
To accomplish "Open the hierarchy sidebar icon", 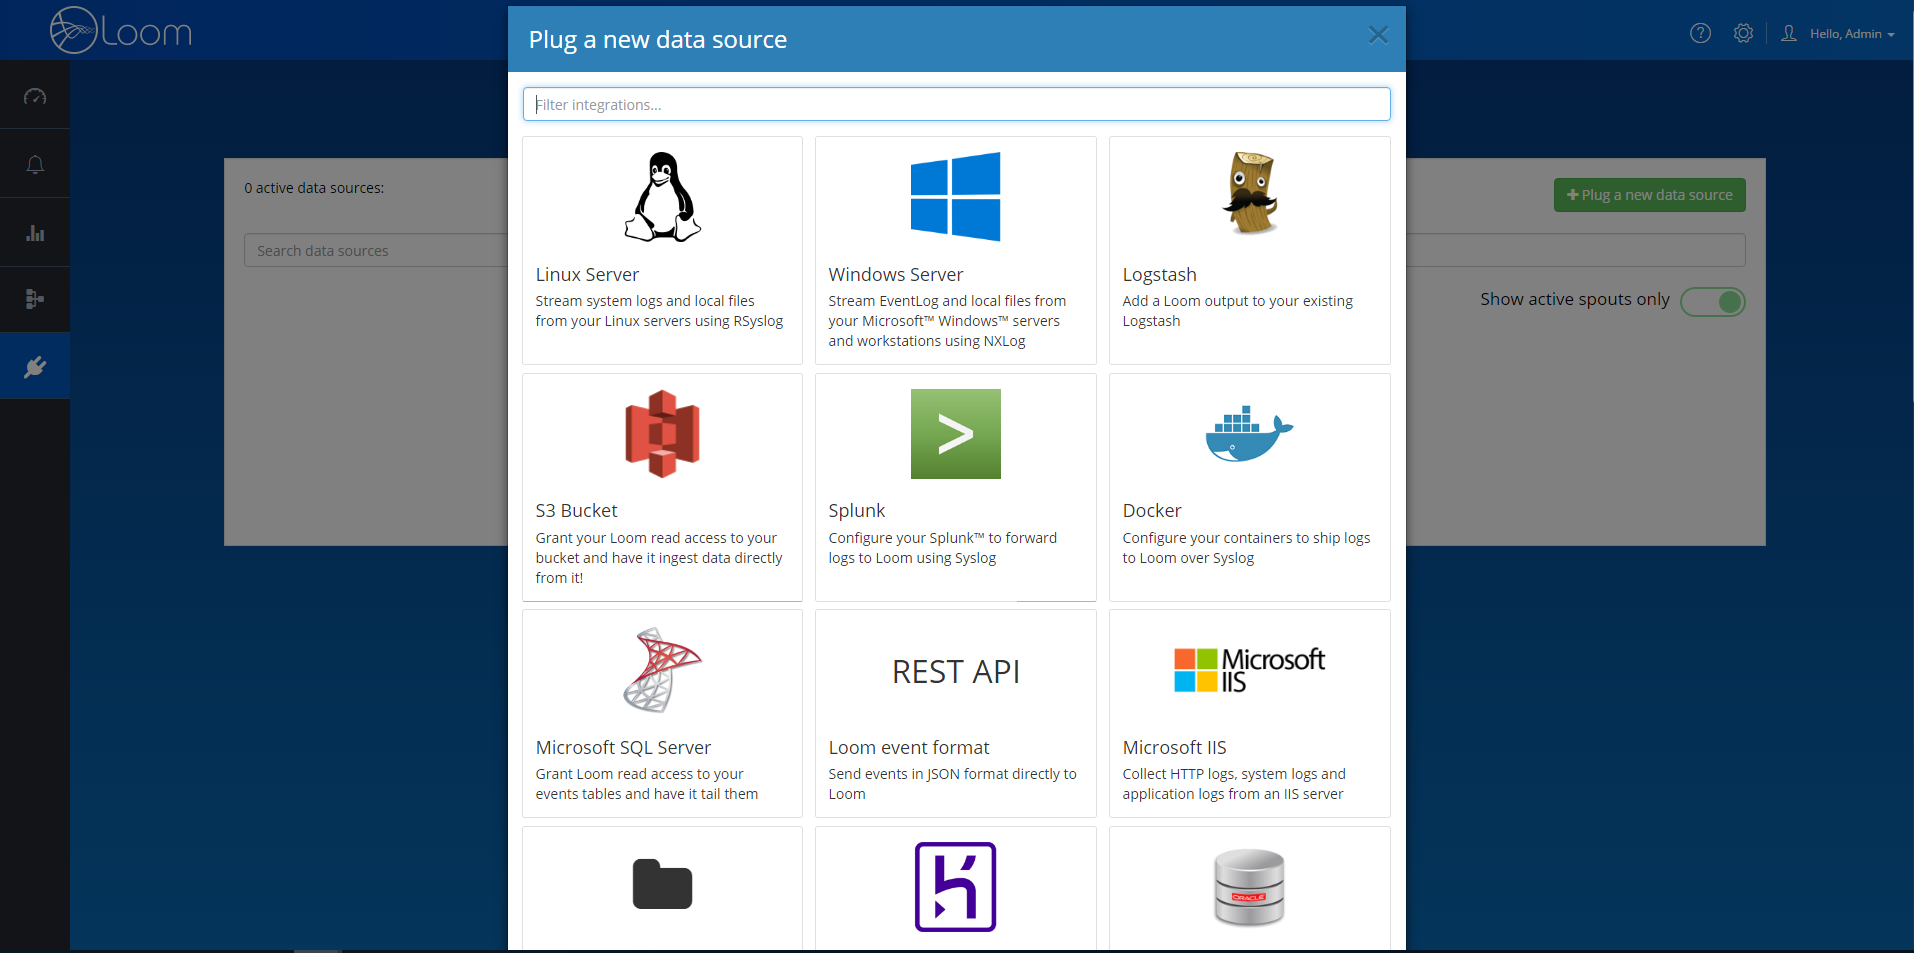I will pos(35,299).
